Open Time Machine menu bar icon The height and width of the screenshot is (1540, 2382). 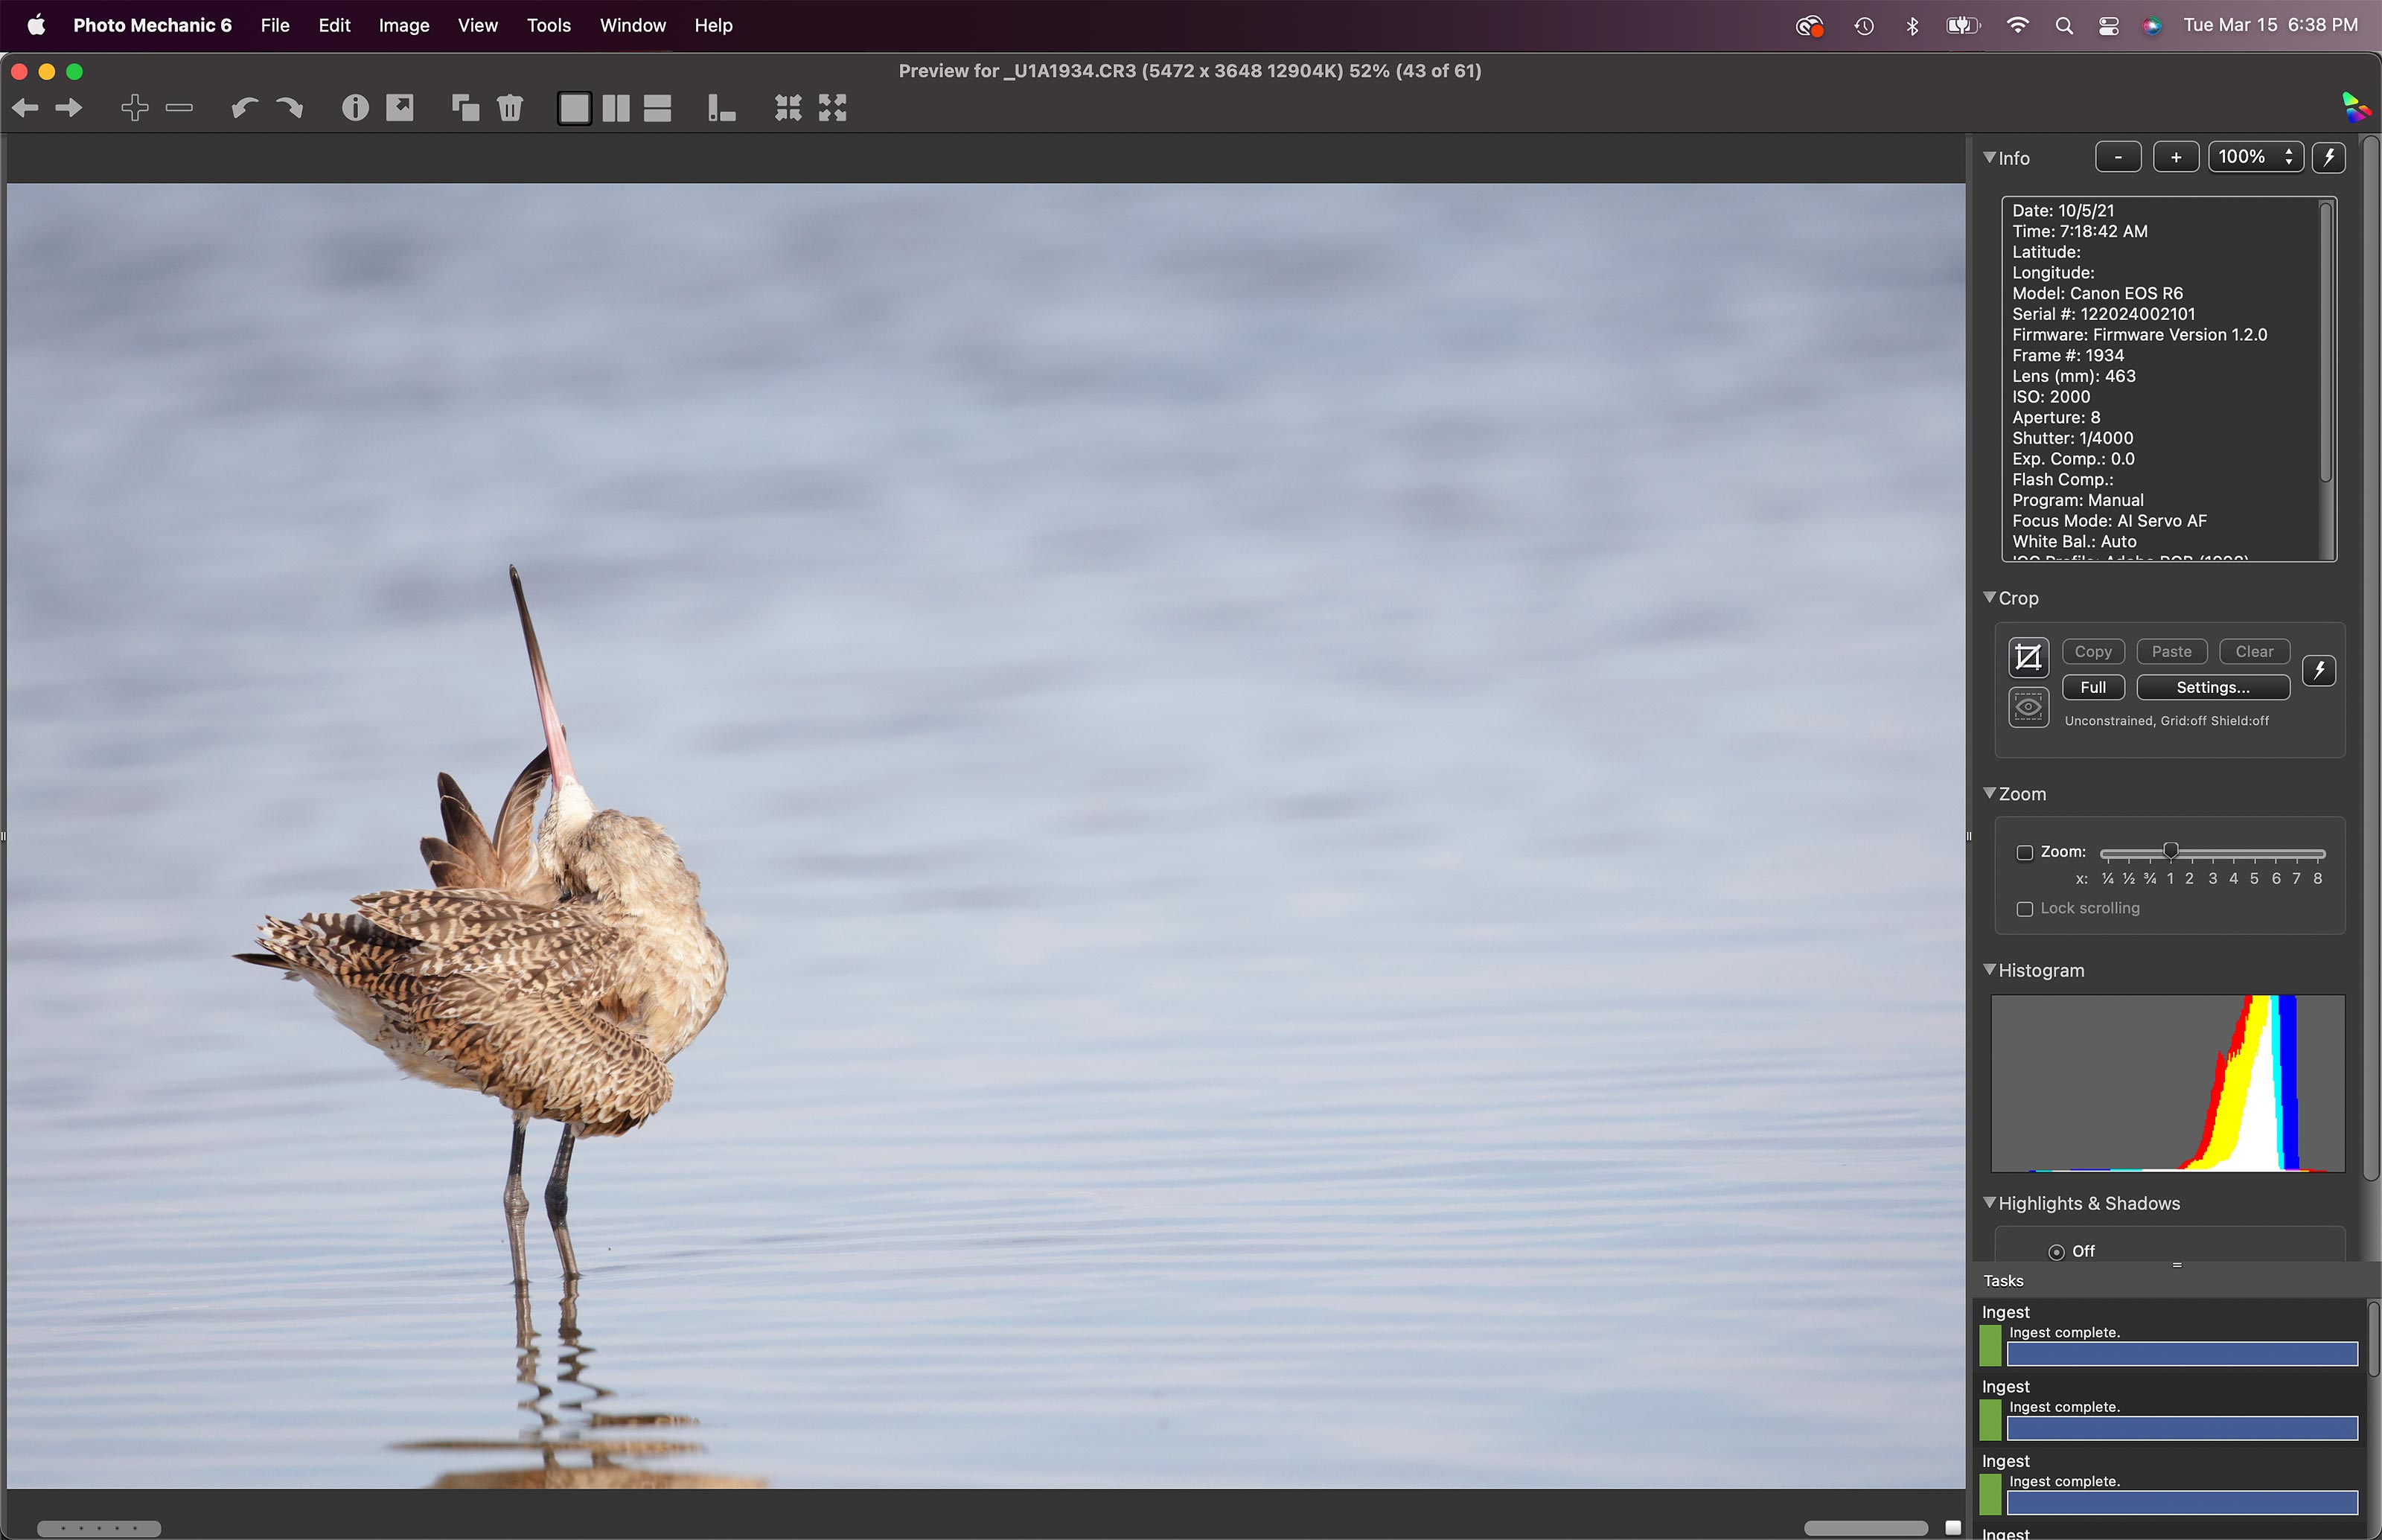[1864, 26]
